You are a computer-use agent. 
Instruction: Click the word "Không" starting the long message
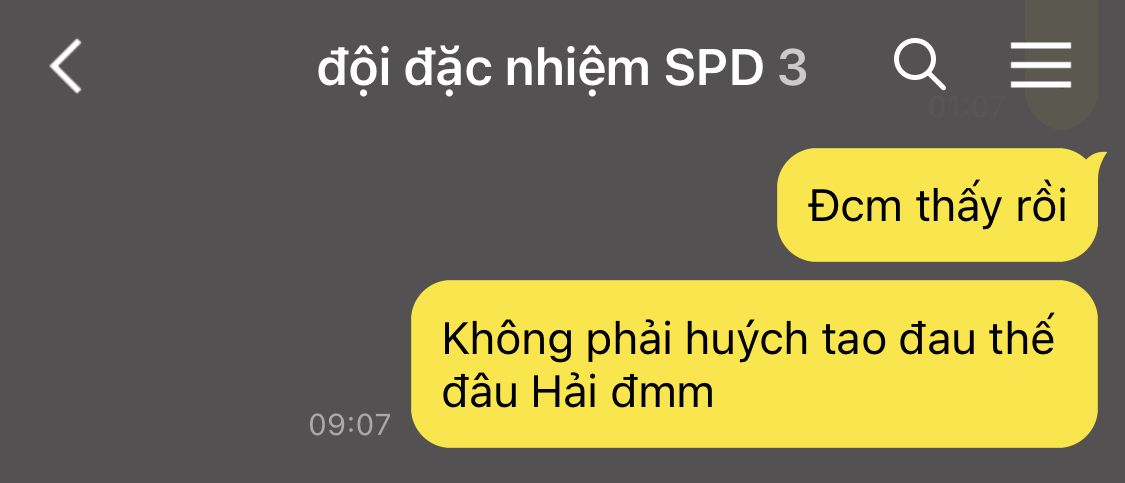507,339
